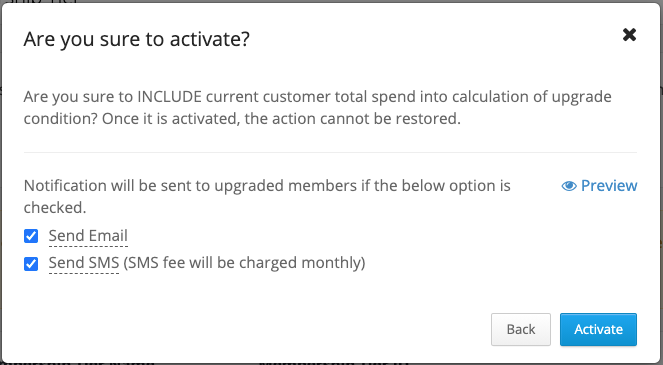Click the dimmed page text above the dialog
Screen dimensions: 663x365
coord(40,1)
